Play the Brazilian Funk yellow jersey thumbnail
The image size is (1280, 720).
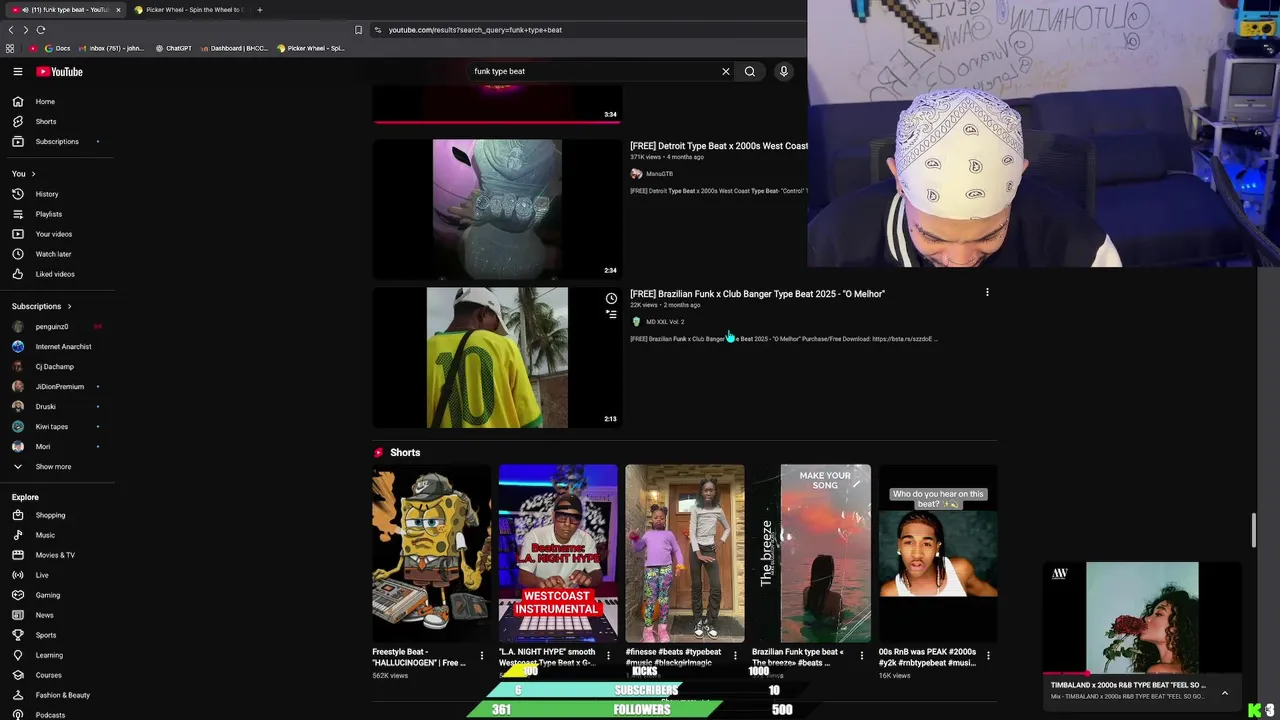click(497, 358)
